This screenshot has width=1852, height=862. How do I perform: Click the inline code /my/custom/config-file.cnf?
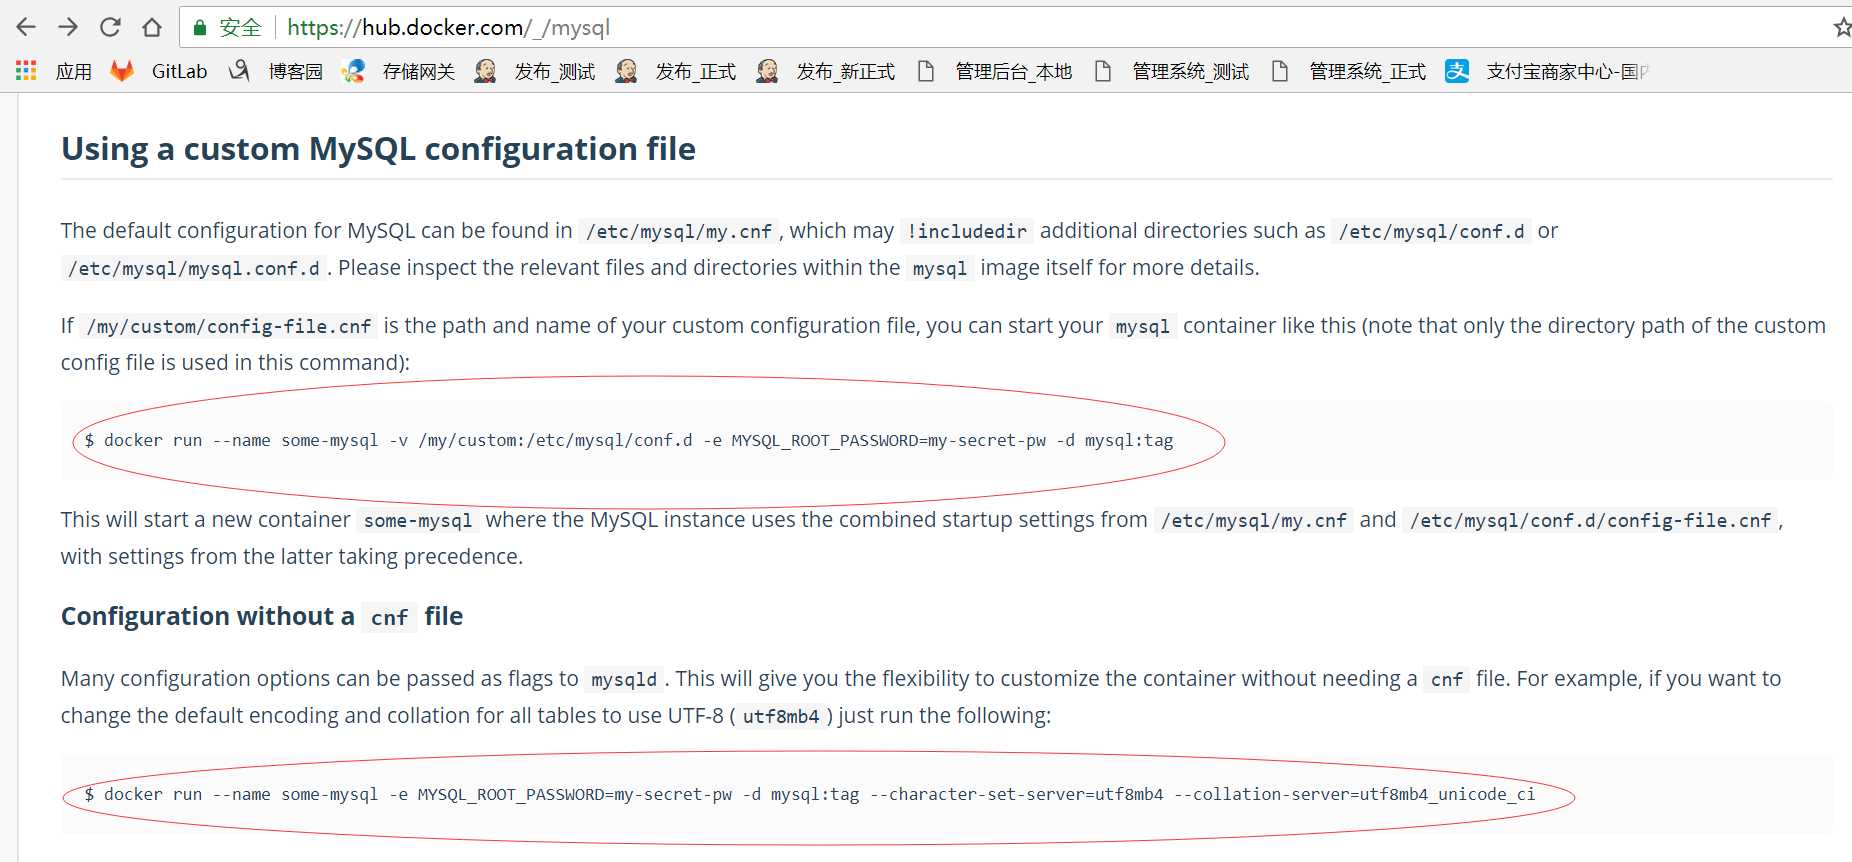point(229,326)
